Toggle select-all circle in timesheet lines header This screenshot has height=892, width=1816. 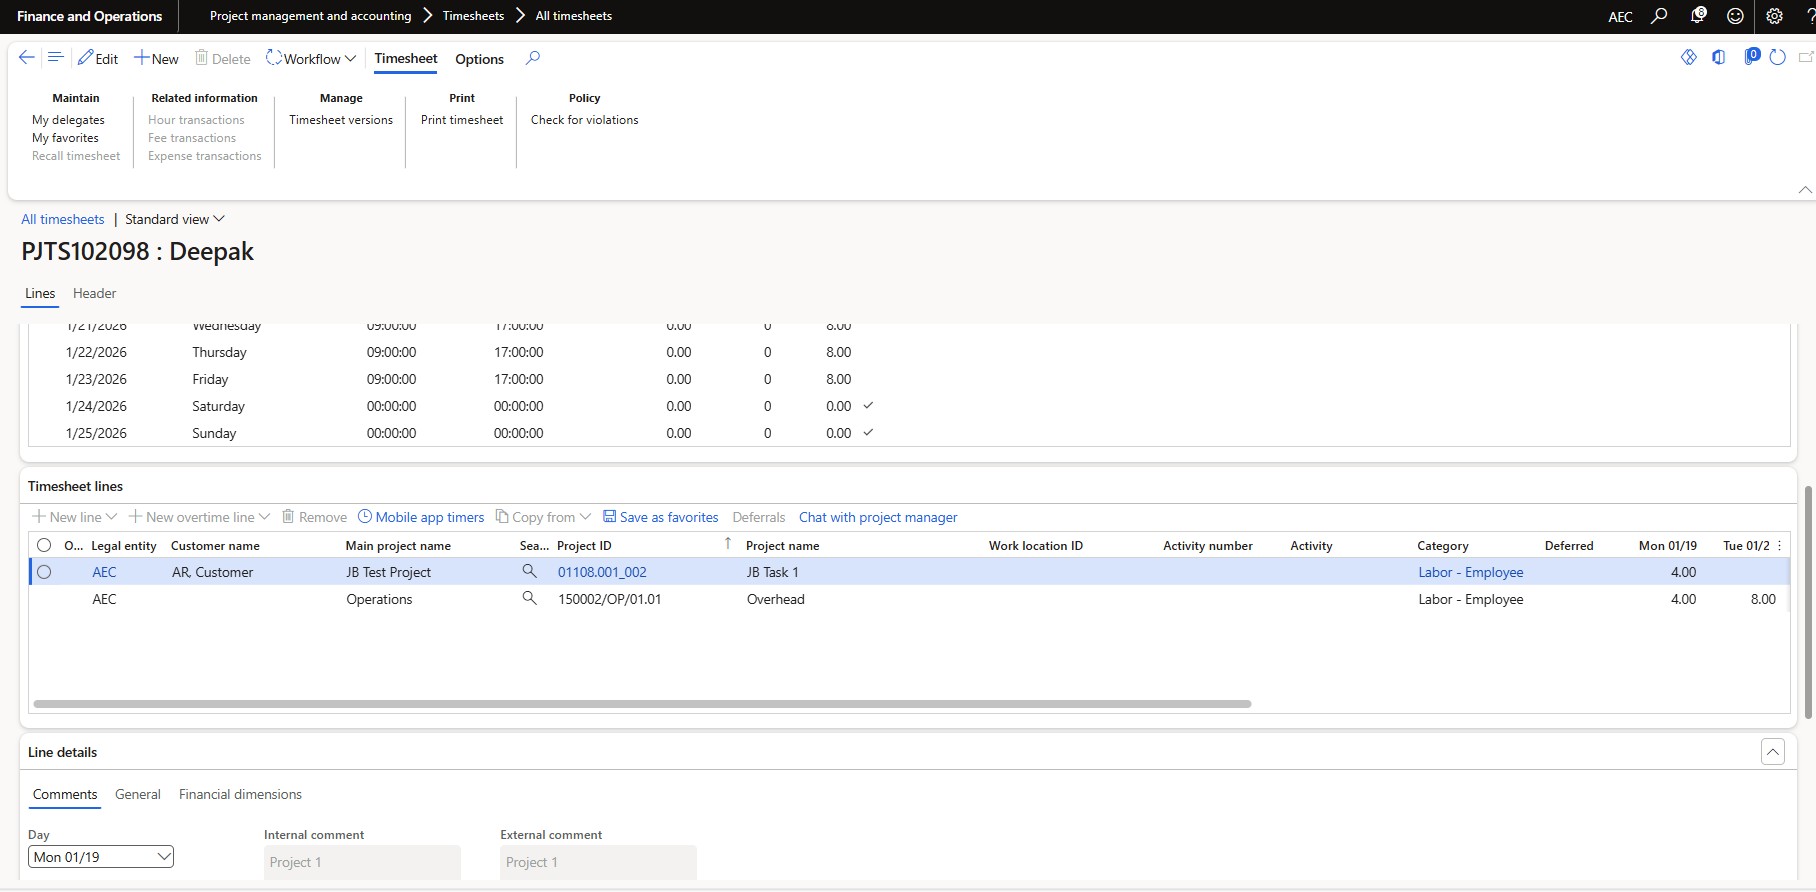44,545
